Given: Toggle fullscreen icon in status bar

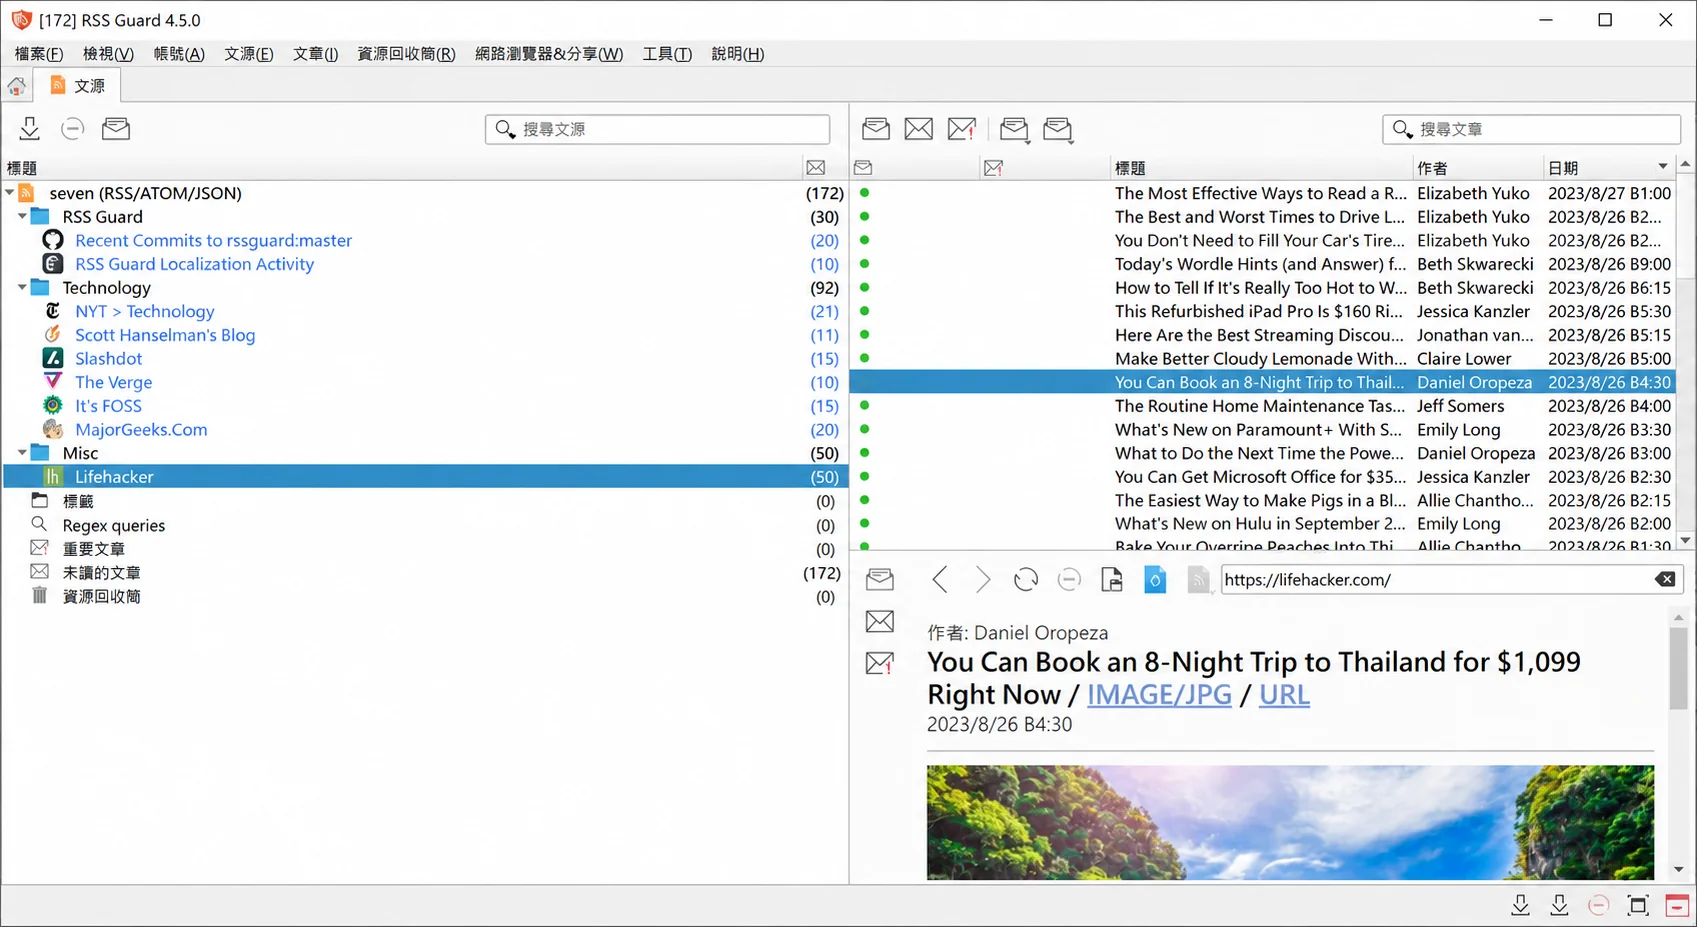Looking at the screenshot, I should (x=1638, y=906).
